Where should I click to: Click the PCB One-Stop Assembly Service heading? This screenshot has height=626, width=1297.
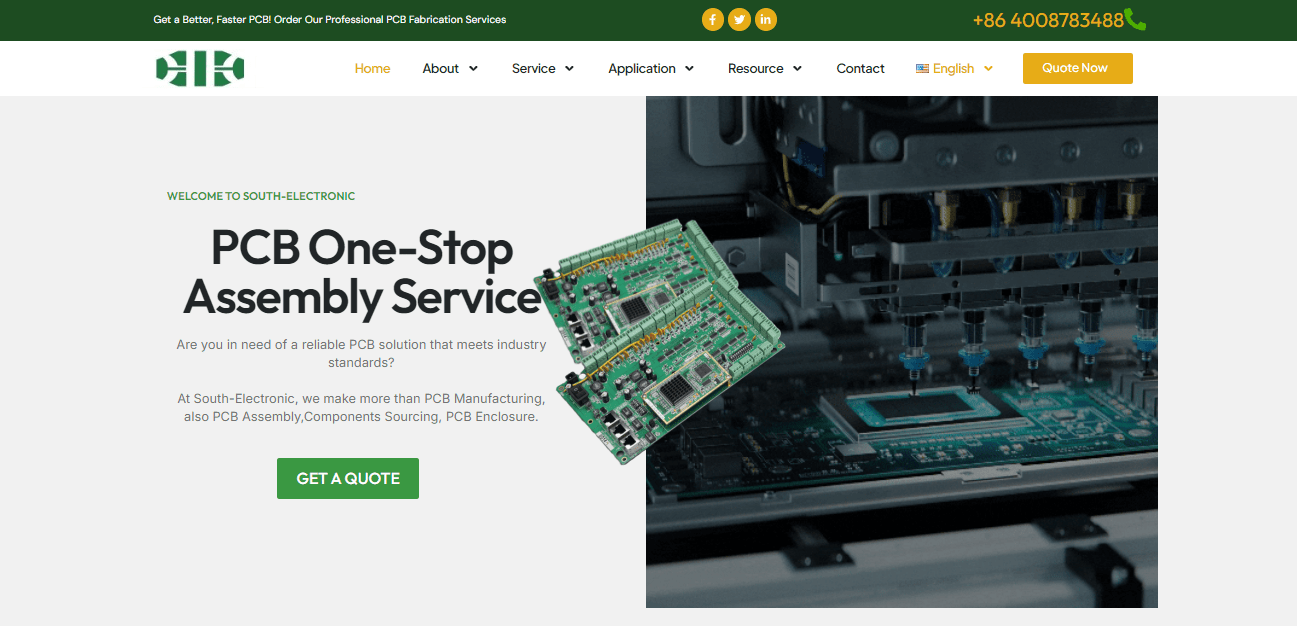click(x=362, y=272)
